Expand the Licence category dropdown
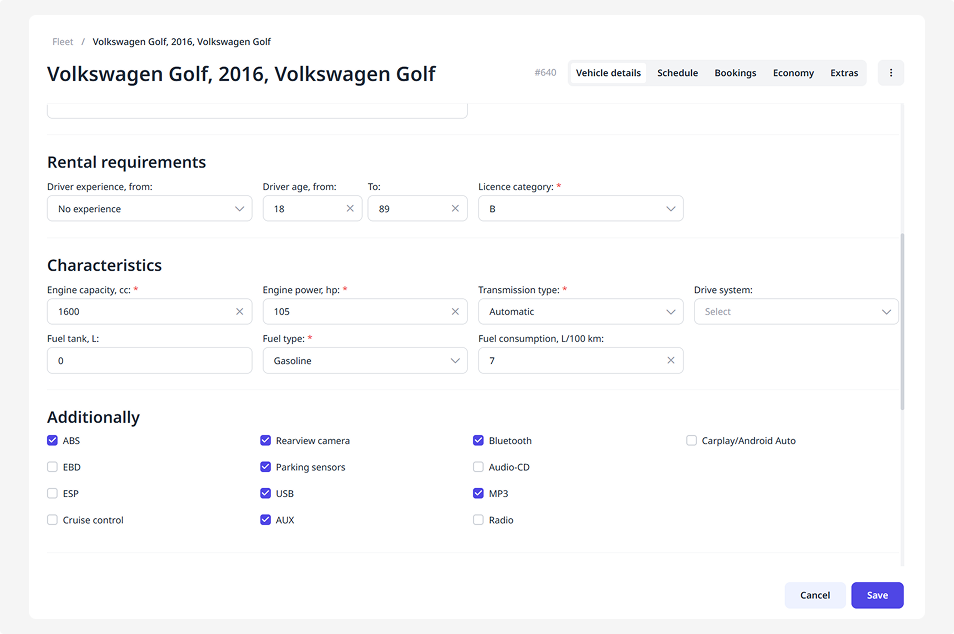This screenshot has width=954, height=634. (580, 209)
